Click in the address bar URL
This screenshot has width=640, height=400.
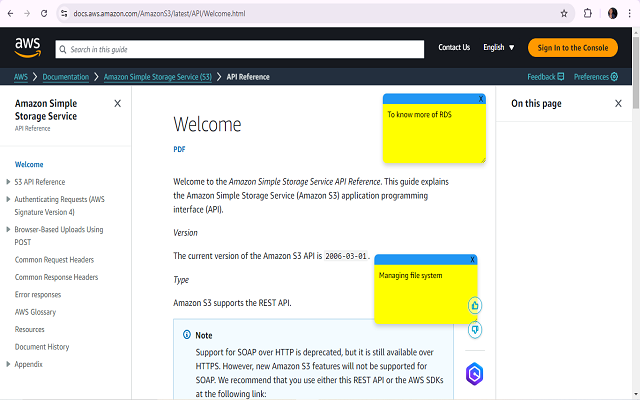point(159,13)
